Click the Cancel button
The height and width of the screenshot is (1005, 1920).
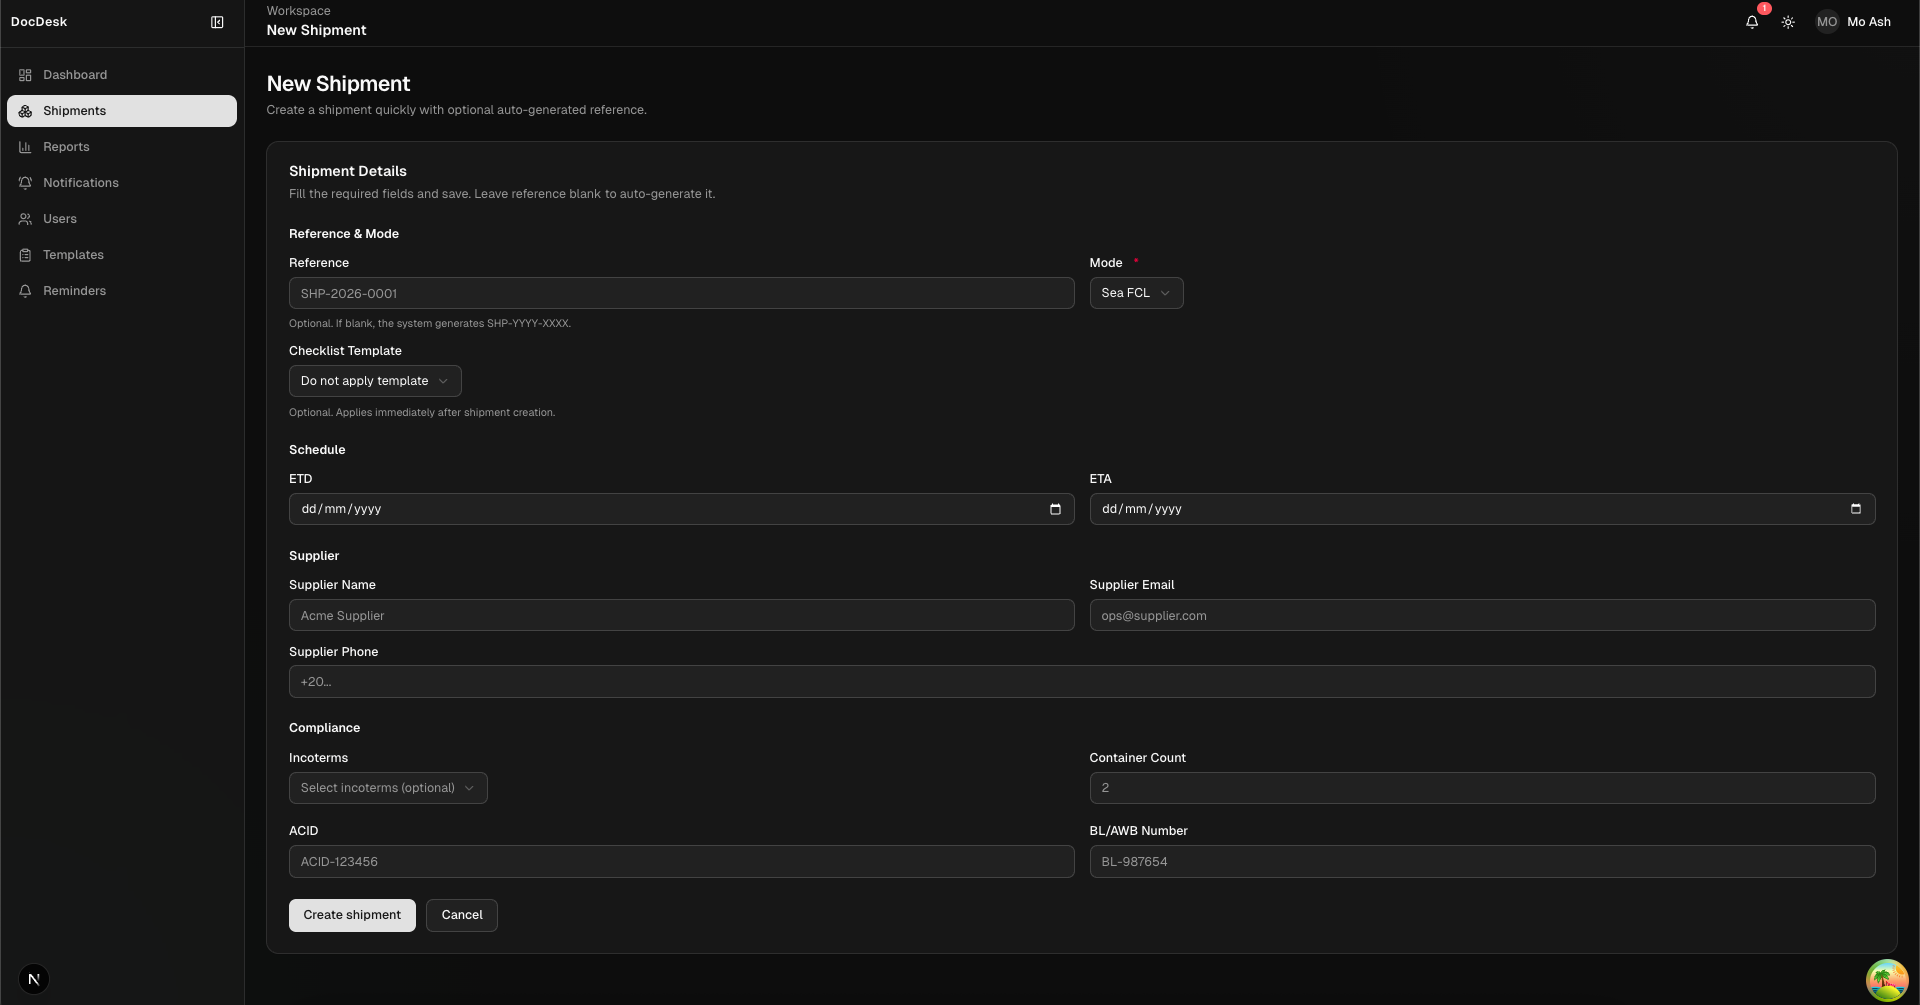click(462, 915)
